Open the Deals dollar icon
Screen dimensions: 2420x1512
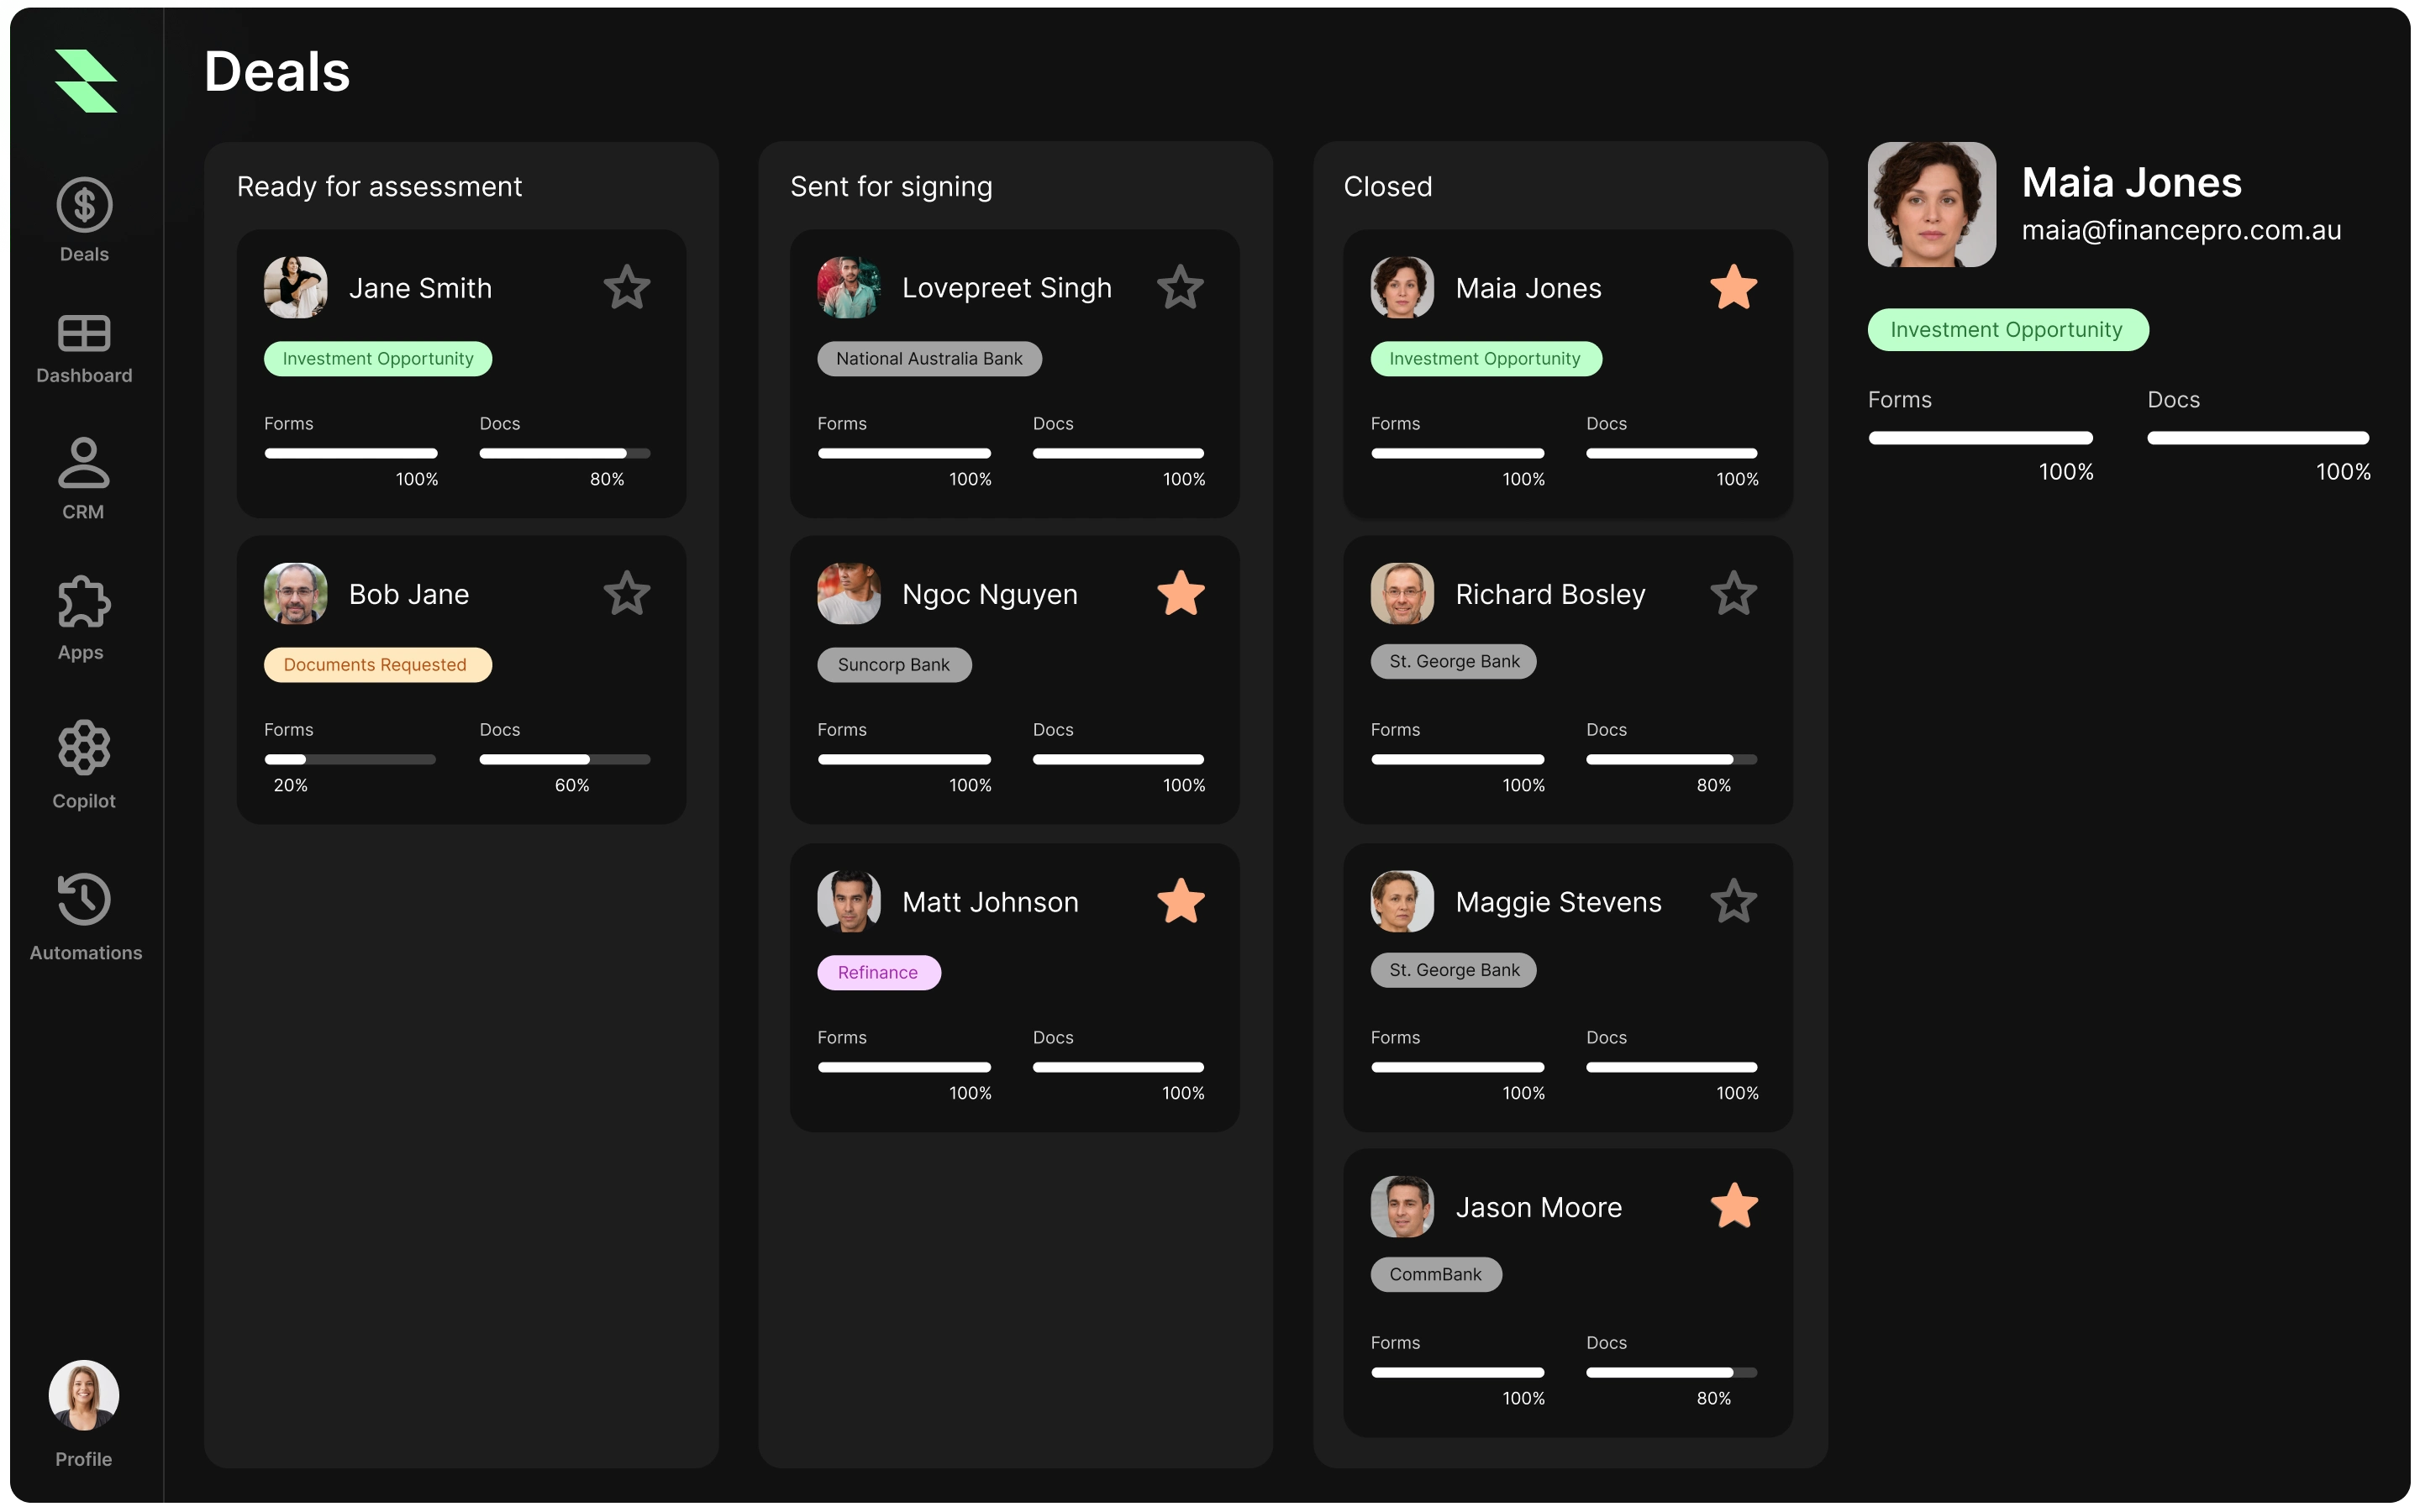coord(84,205)
